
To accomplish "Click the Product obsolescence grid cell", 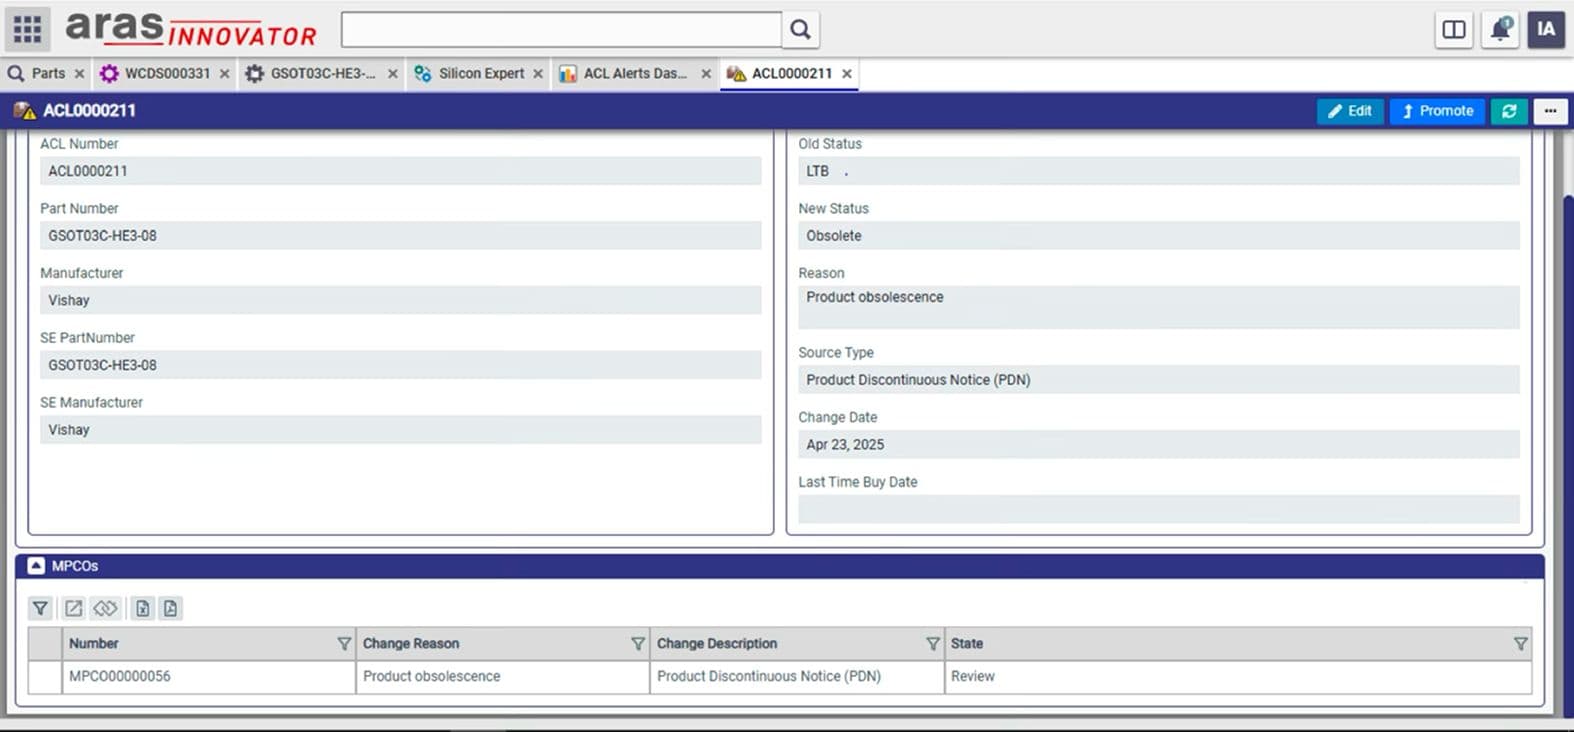I will coord(503,677).
